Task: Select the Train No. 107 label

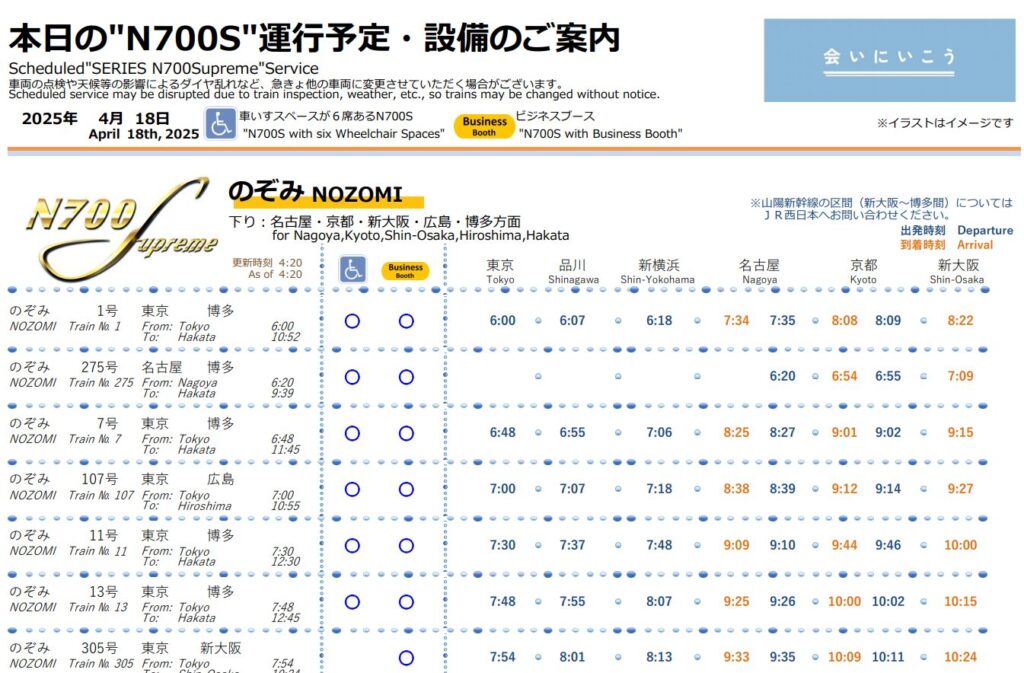Action: 101,495
